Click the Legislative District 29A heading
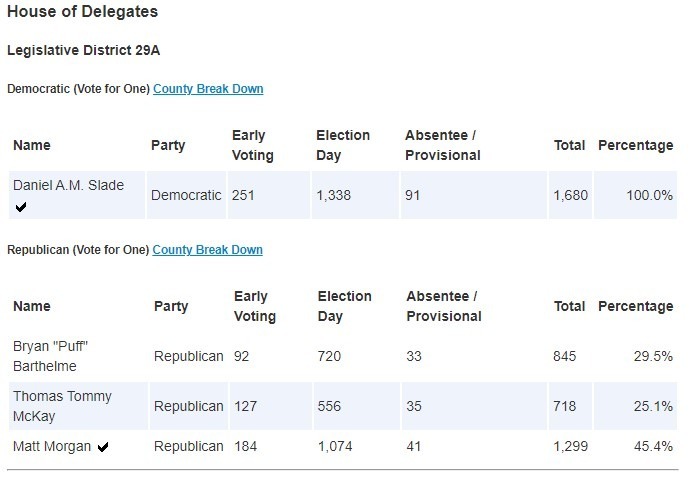 click(x=83, y=50)
